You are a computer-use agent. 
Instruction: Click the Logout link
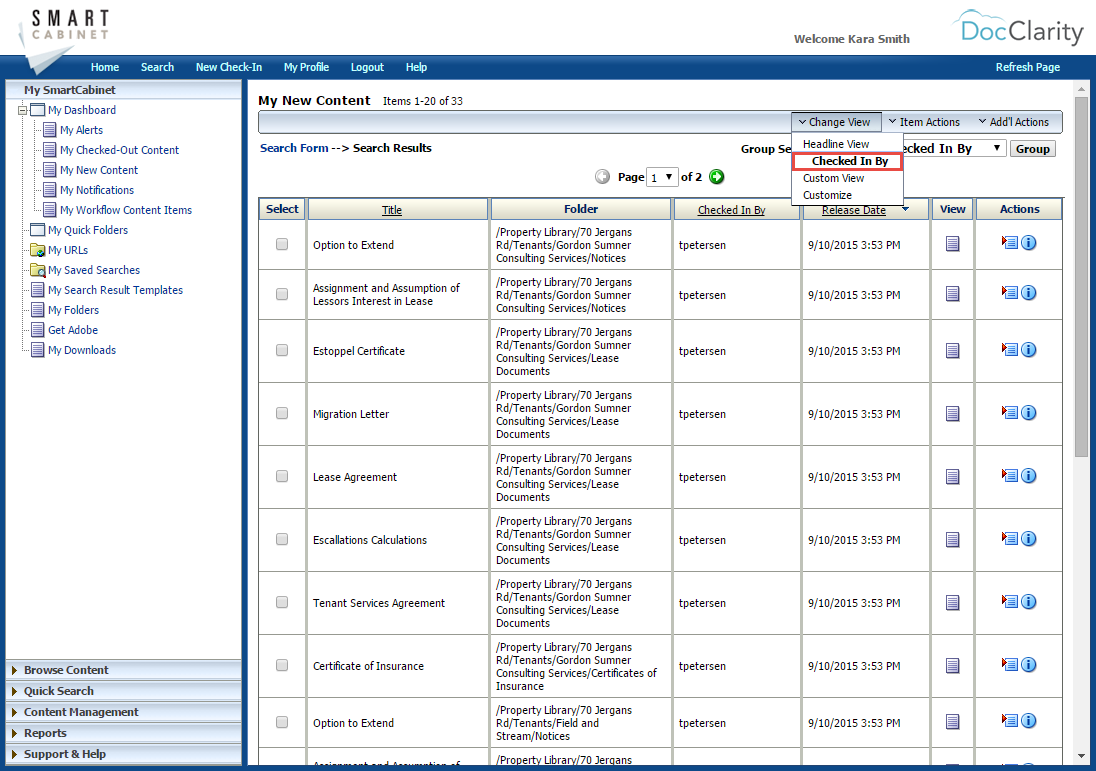(x=367, y=67)
